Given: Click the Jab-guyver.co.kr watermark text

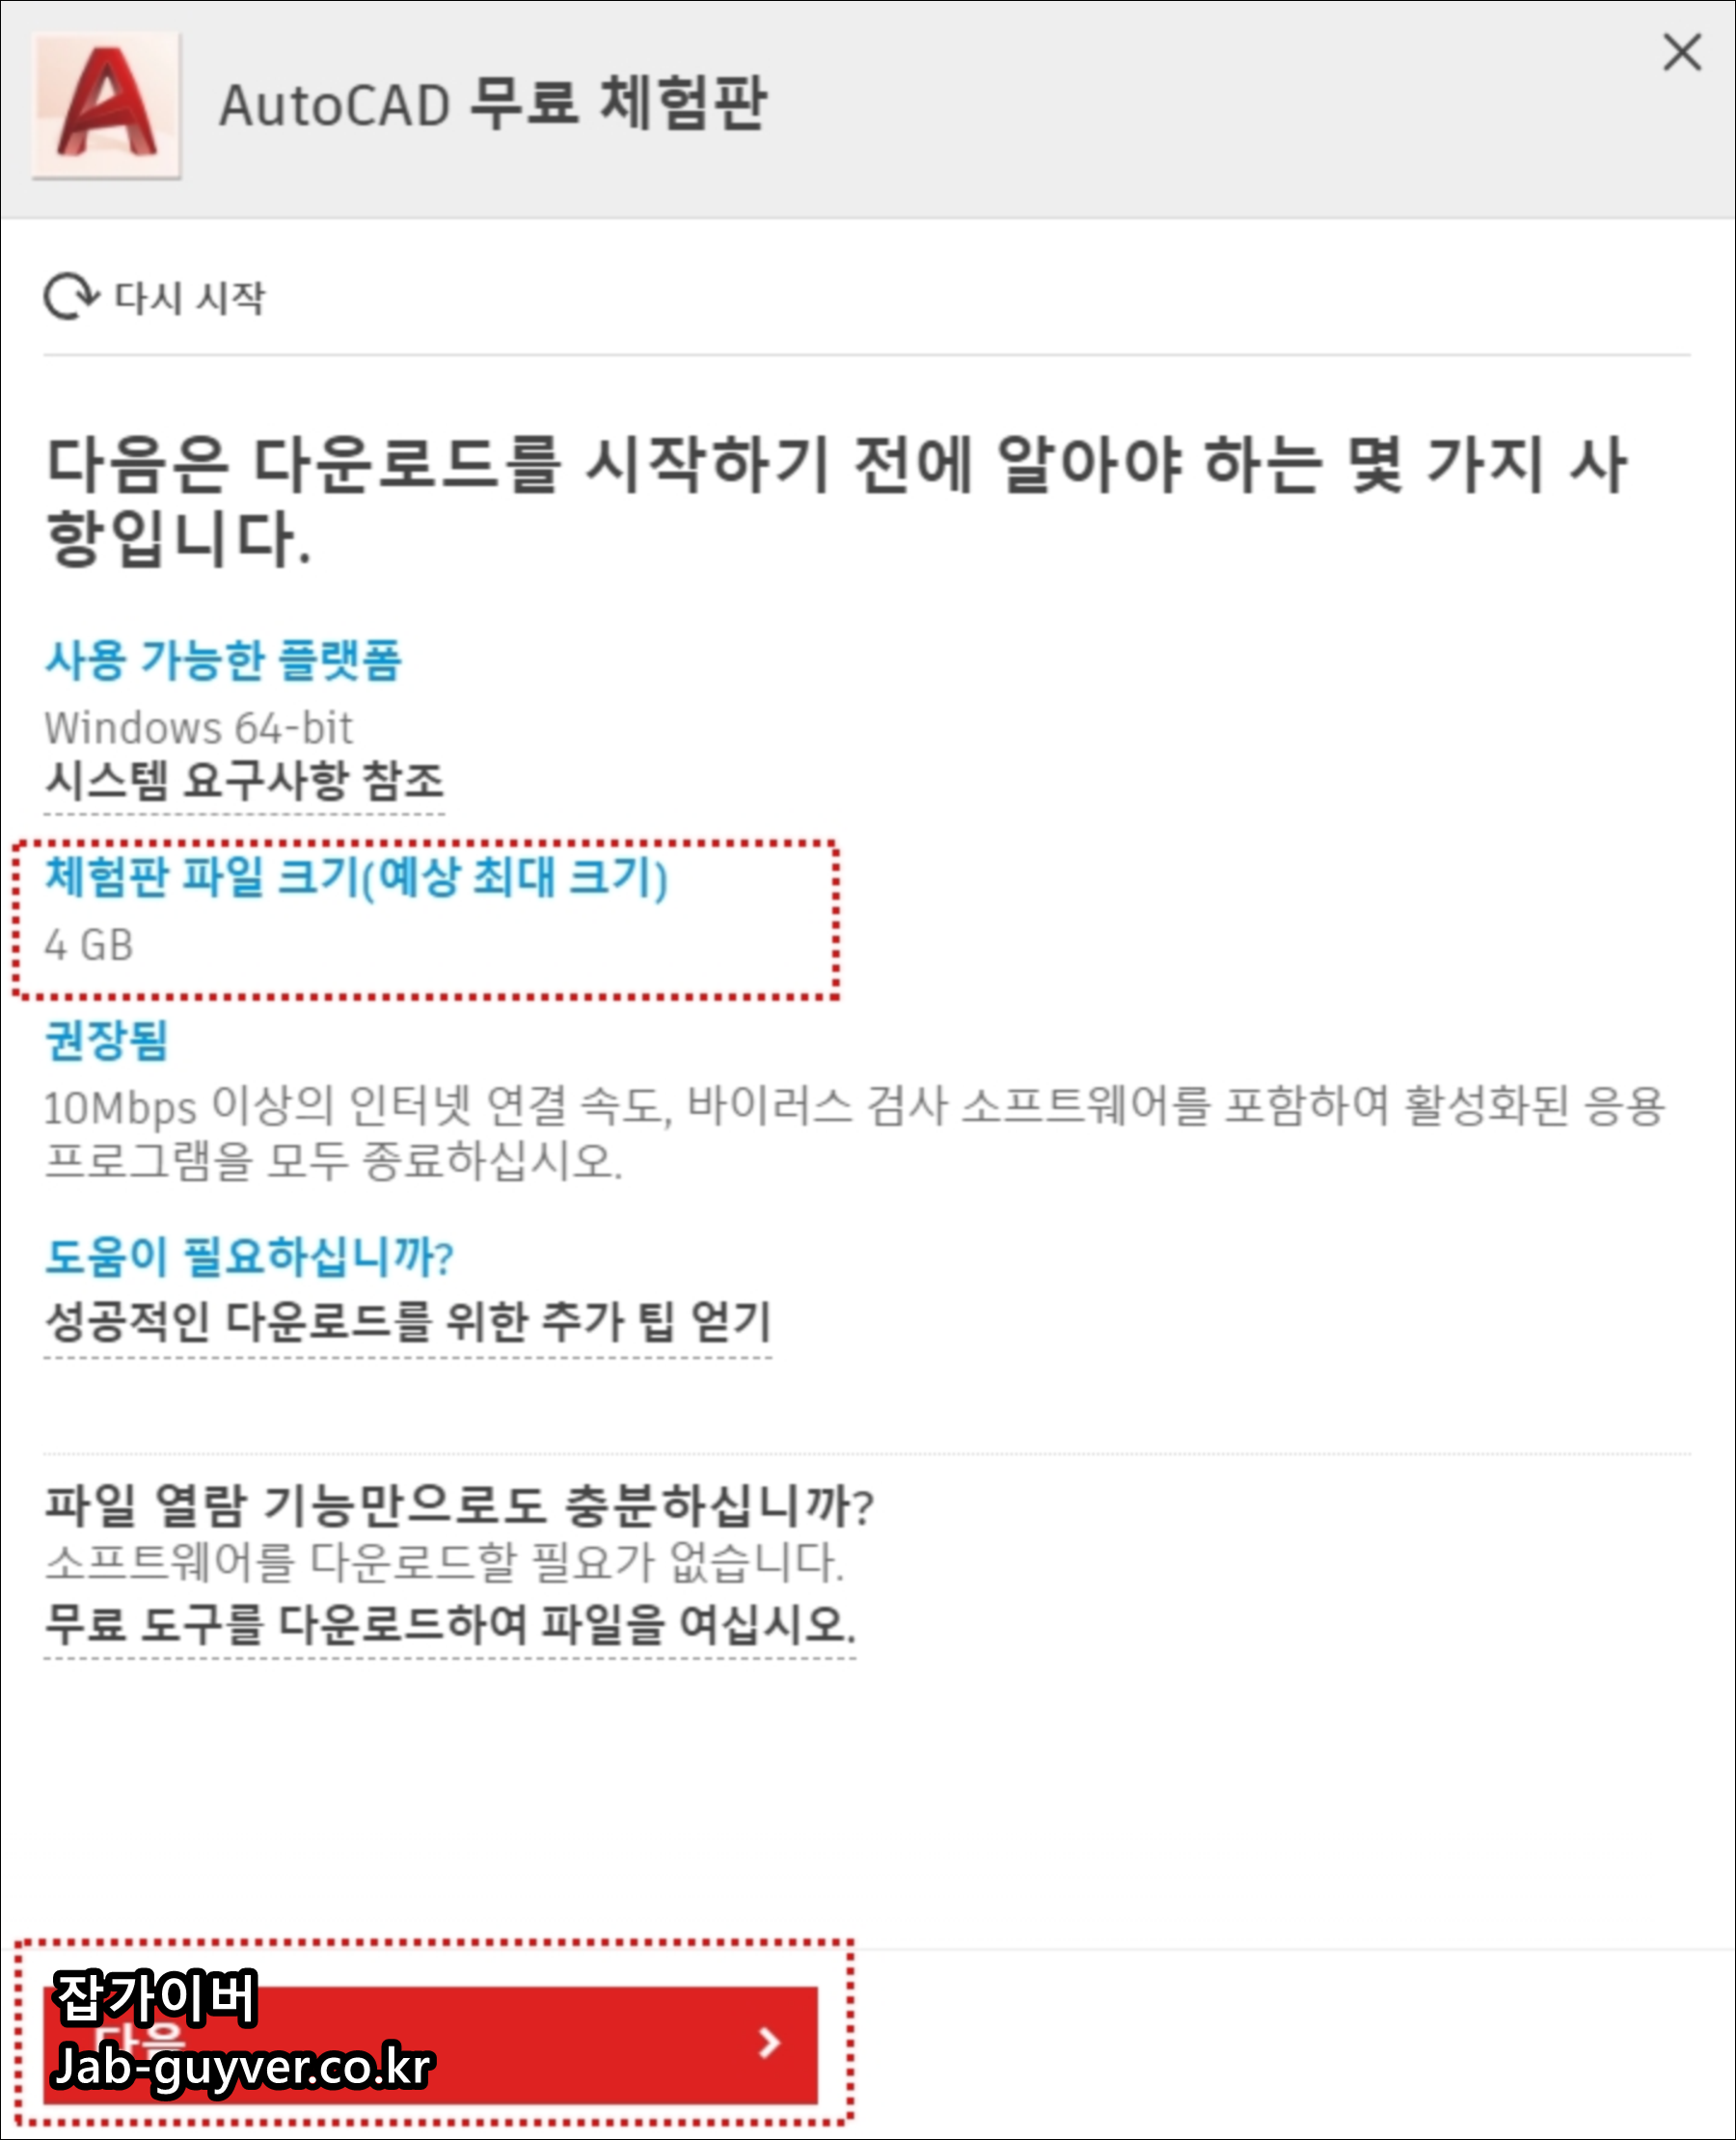Looking at the screenshot, I should point(242,2069).
